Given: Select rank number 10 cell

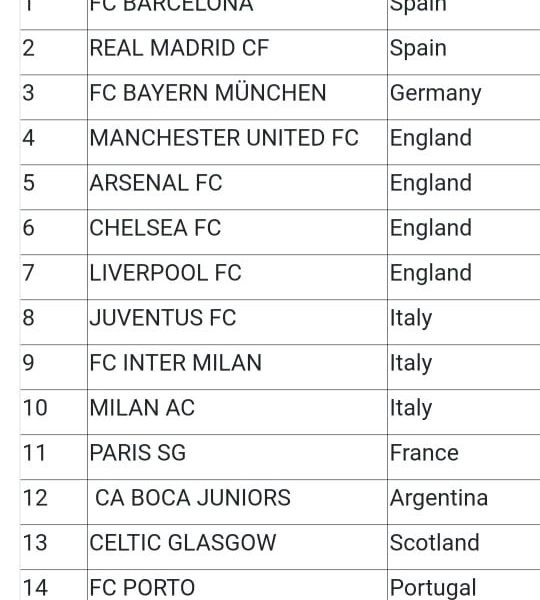Looking at the screenshot, I should (54, 412).
